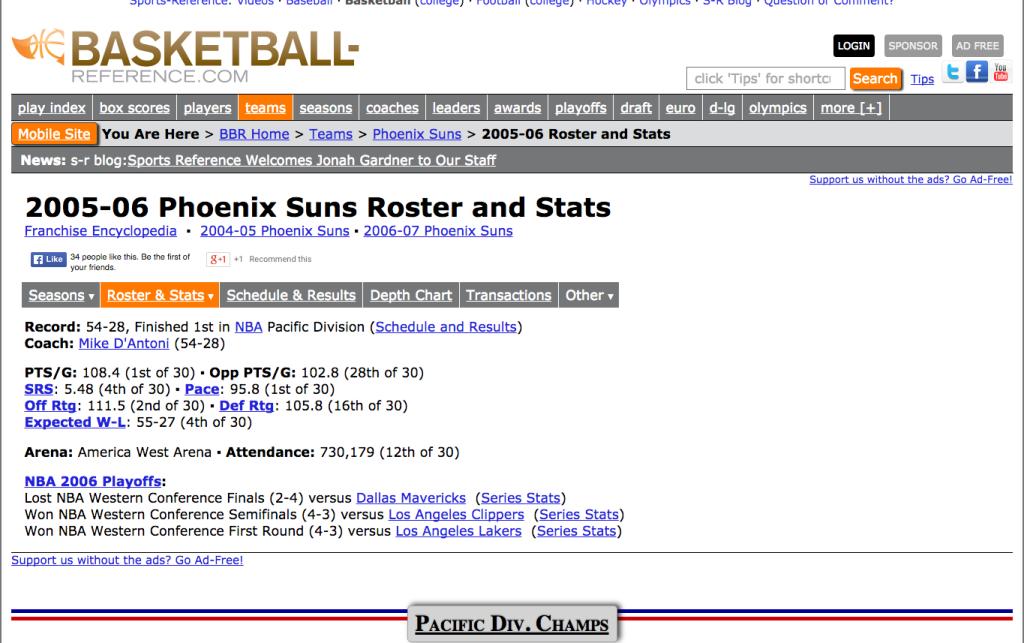The height and width of the screenshot is (643, 1024).
Task: Open the Off Rtg glossary link
Action: [x=50, y=405]
